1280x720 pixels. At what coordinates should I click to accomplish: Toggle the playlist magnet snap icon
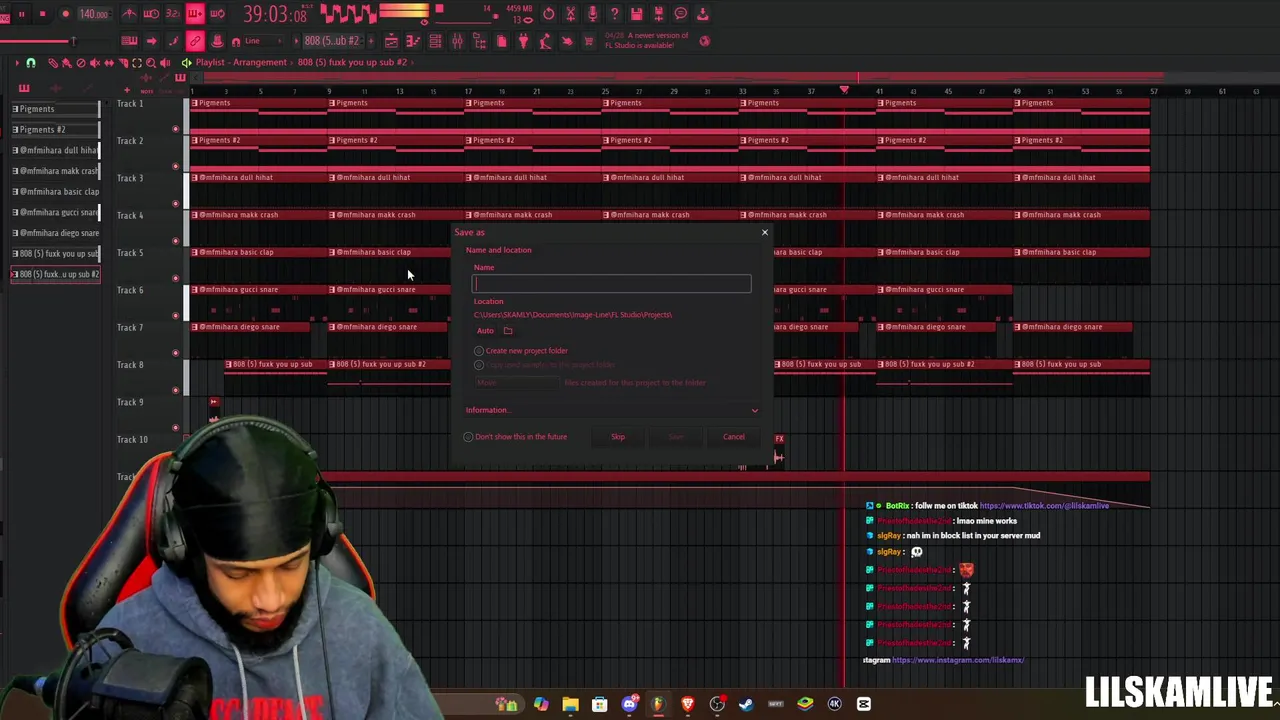pyautogui.click(x=31, y=62)
